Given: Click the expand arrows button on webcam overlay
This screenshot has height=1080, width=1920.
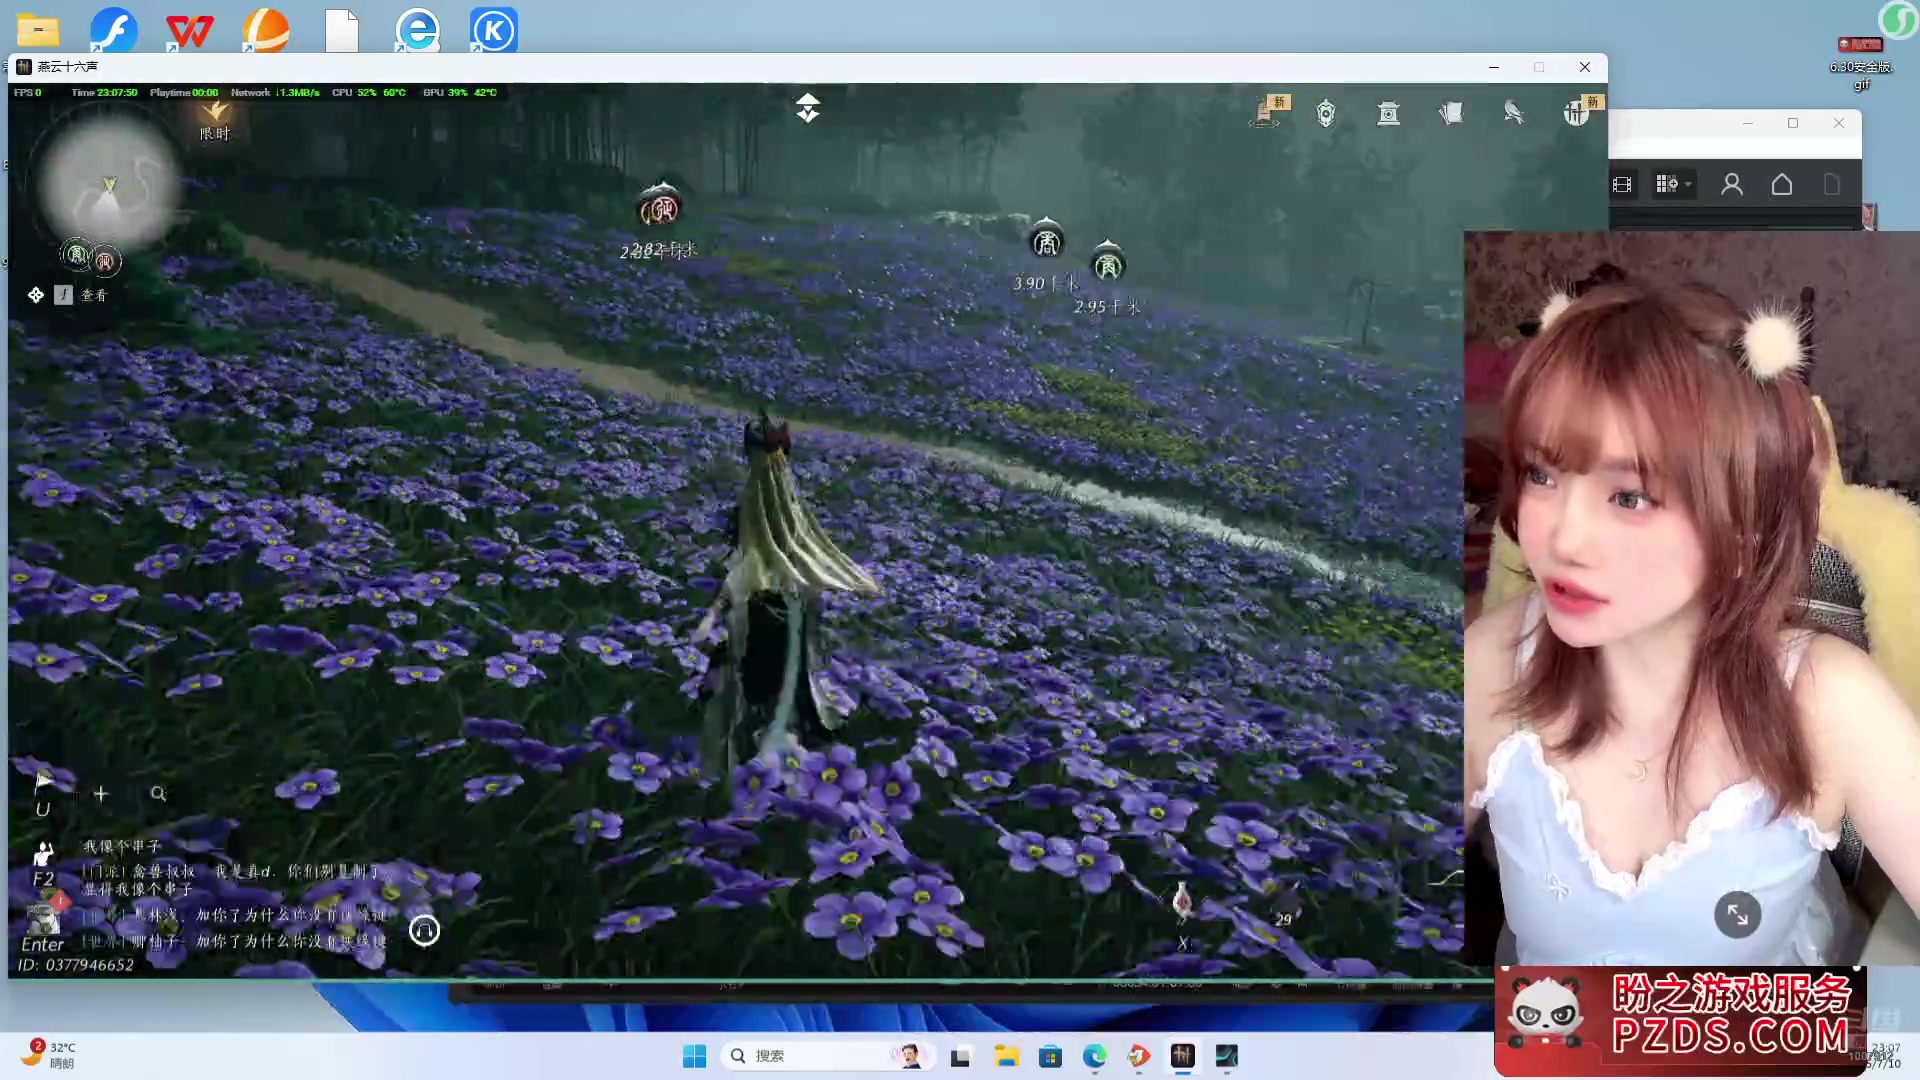Looking at the screenshot, I should [x=1737, y=914].
